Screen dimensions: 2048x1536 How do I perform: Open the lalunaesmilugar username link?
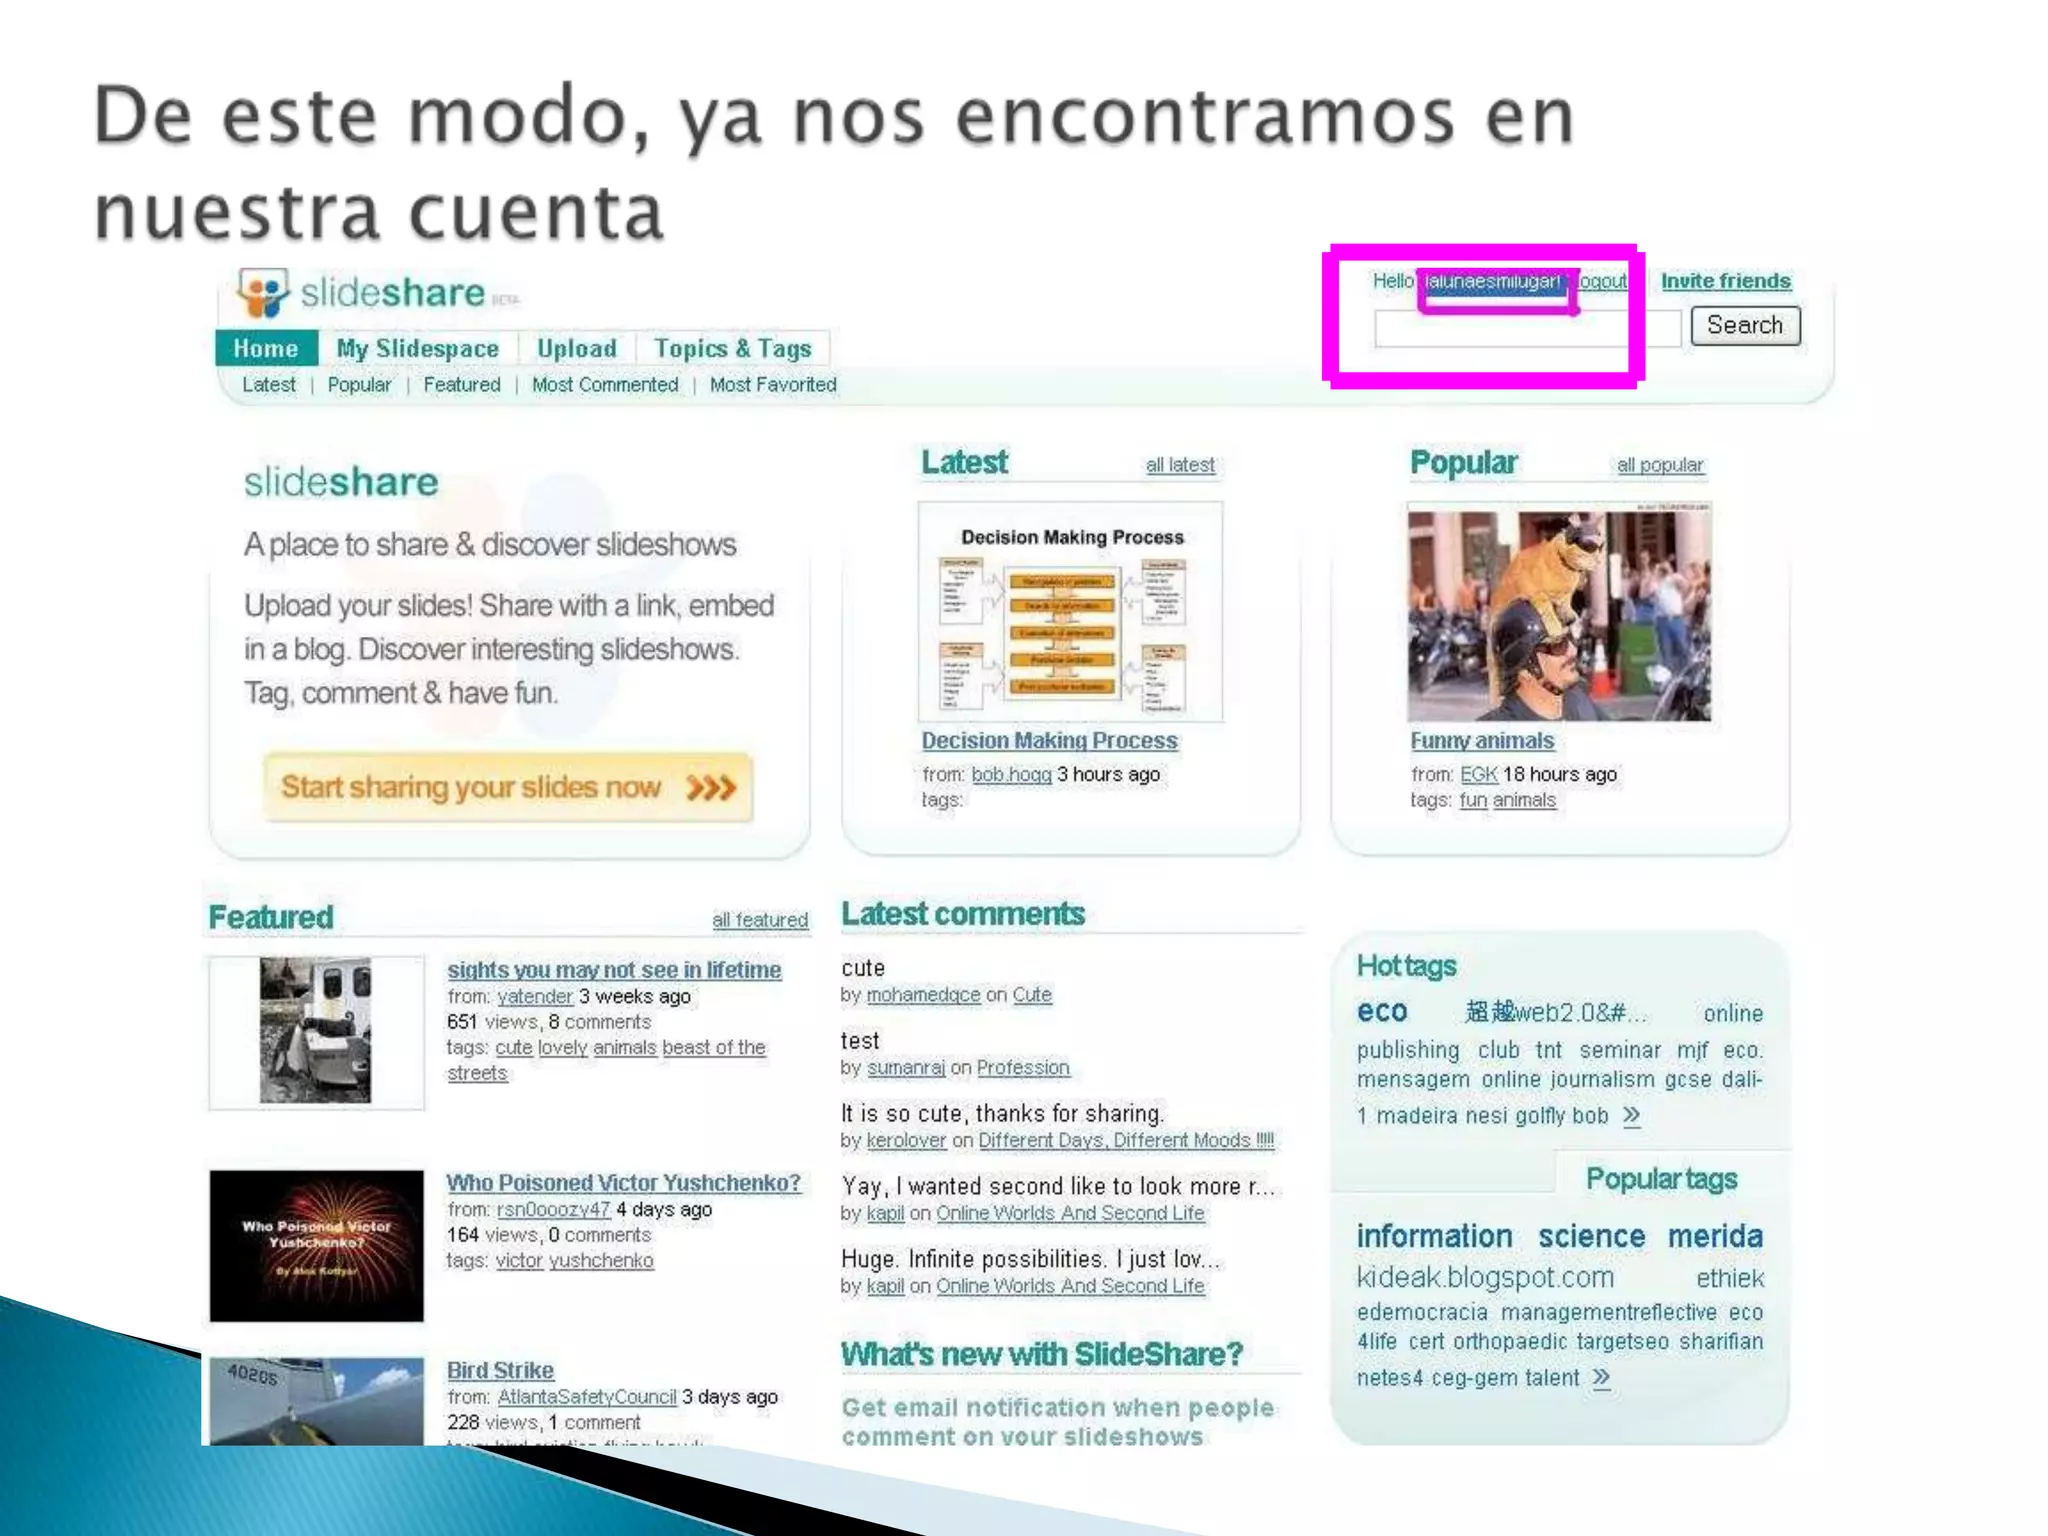point(1492,281)
